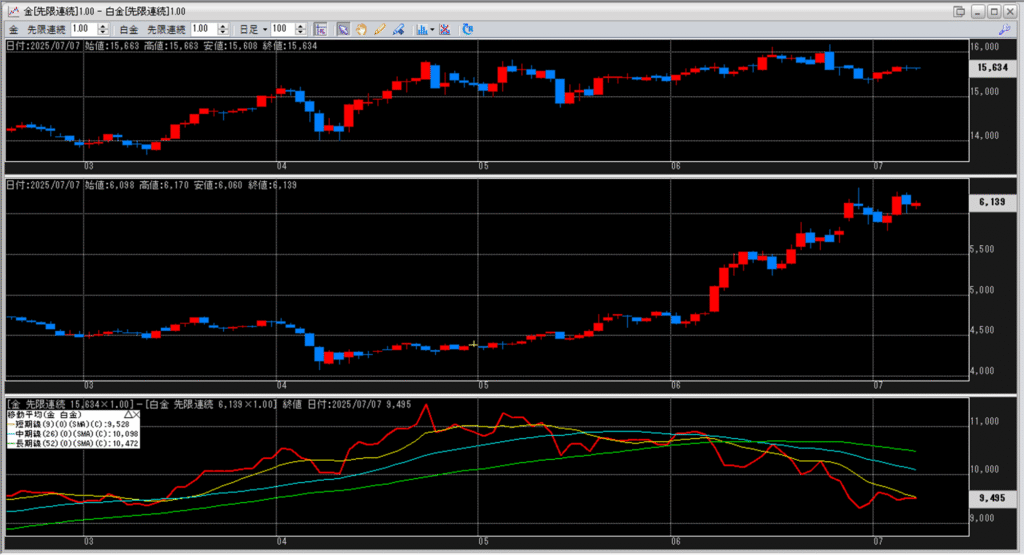Click the delete indicators chart icon
This screenshot has height=555, width=1024.
444,30
